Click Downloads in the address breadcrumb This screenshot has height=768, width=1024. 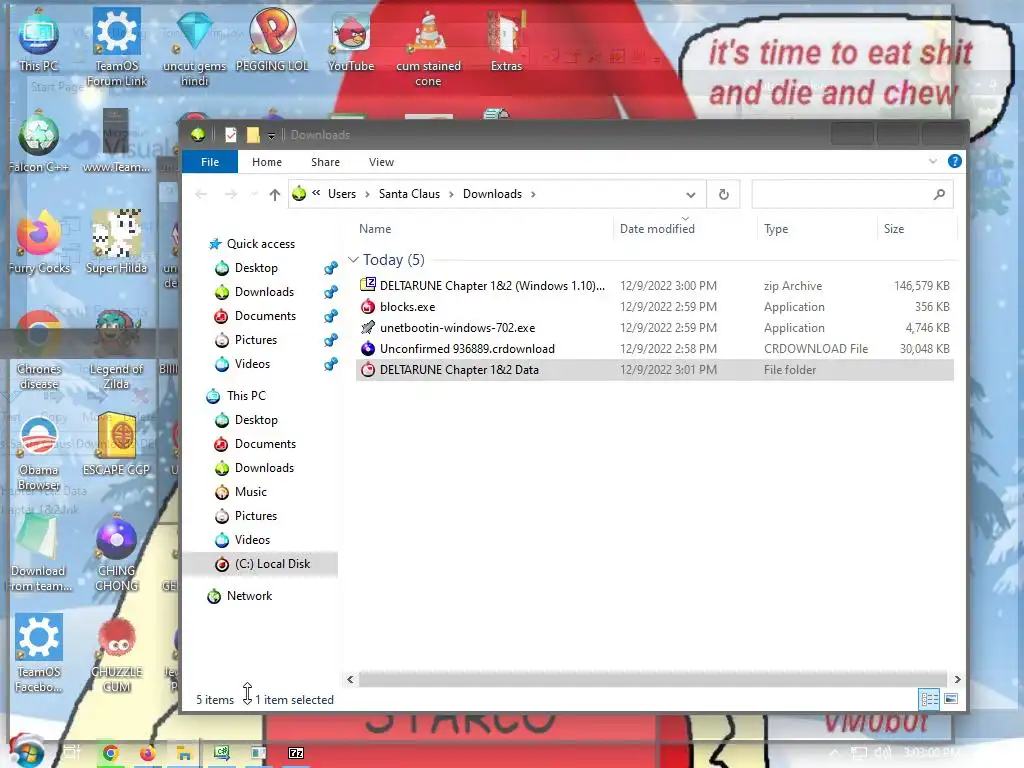click(492, 194)
